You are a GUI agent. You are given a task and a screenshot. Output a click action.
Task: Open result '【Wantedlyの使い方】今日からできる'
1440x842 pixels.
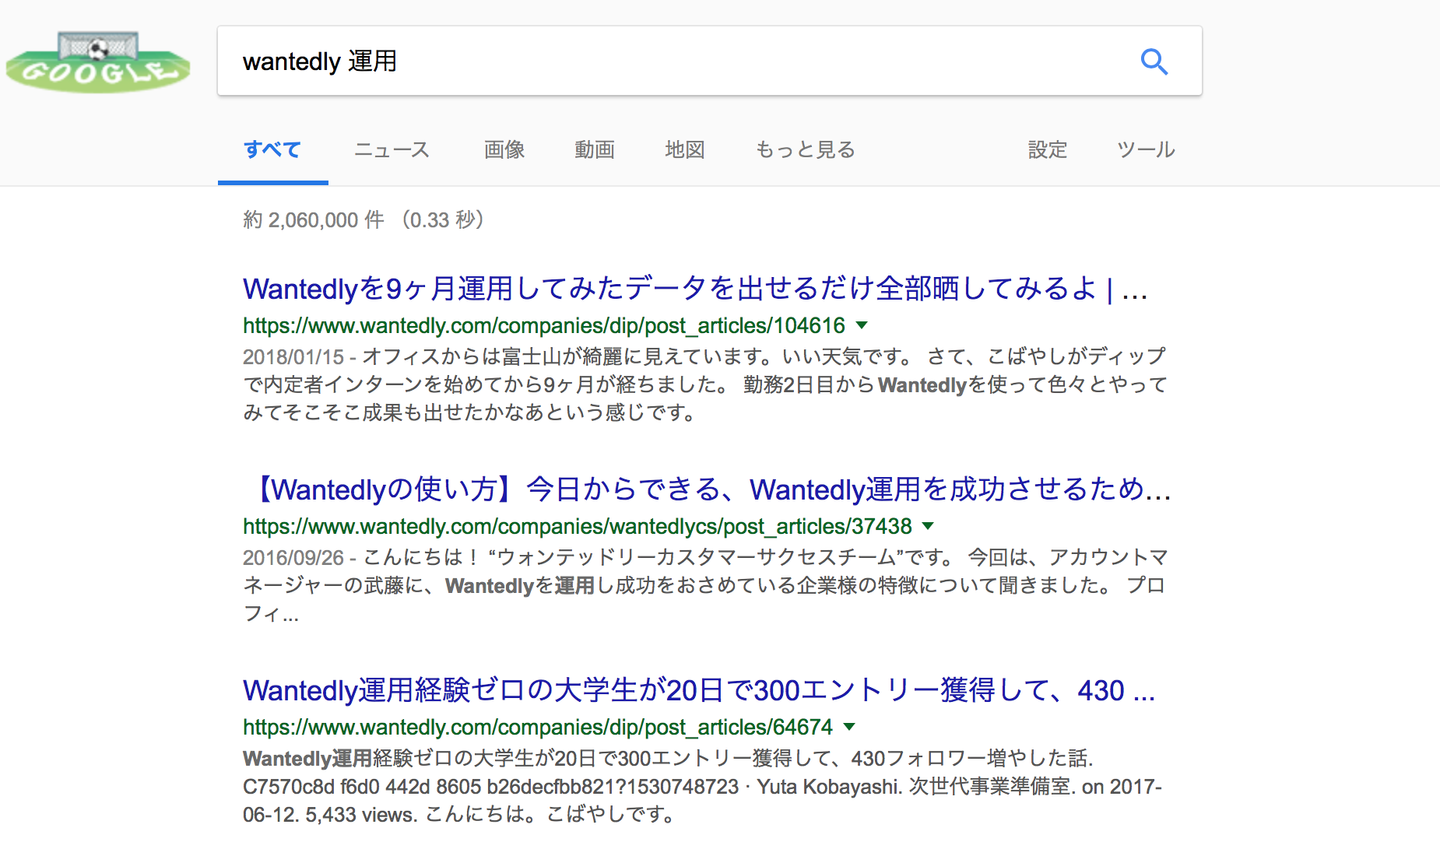coord(707,489)
